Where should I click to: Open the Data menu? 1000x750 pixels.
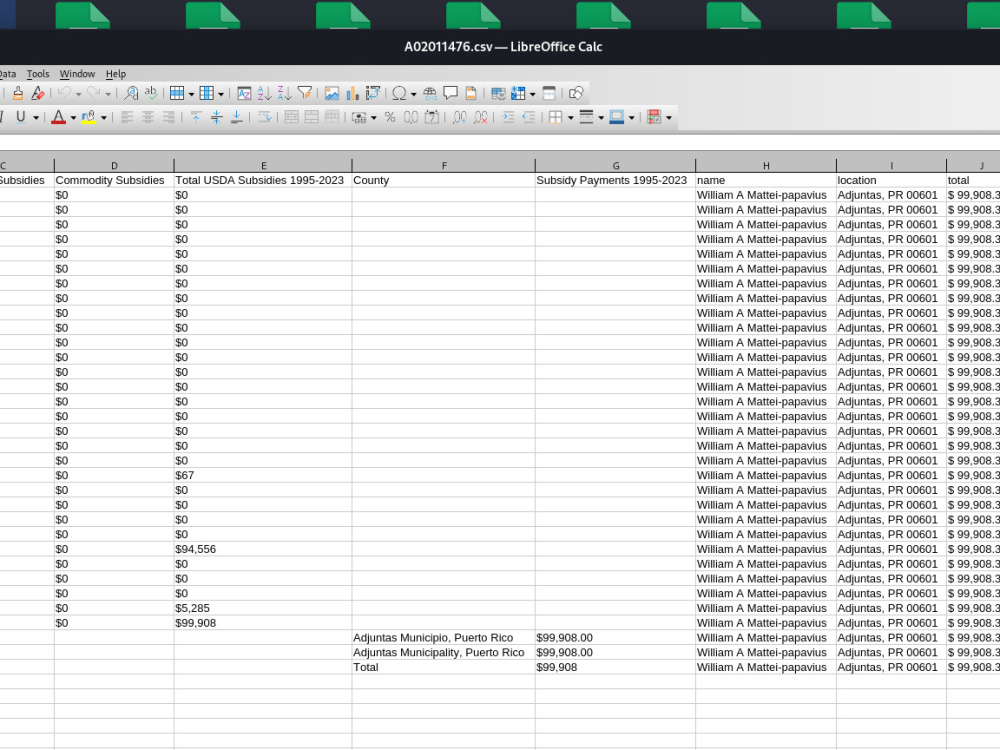[x=8, y=73]
